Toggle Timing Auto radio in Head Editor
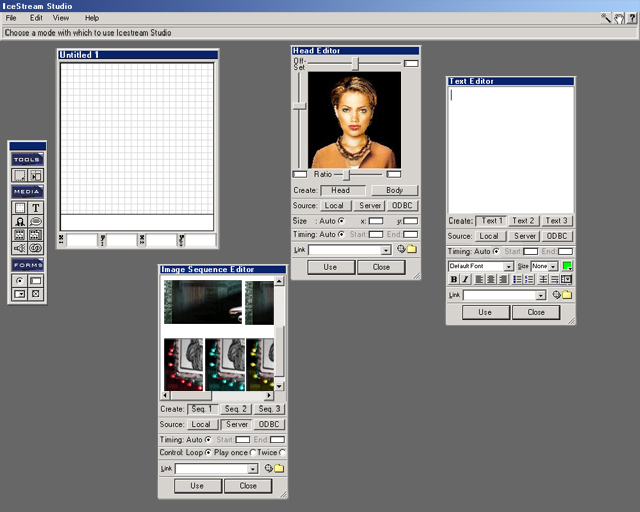The width and height of the screenshot is (640, 512). tap(341, 234)
